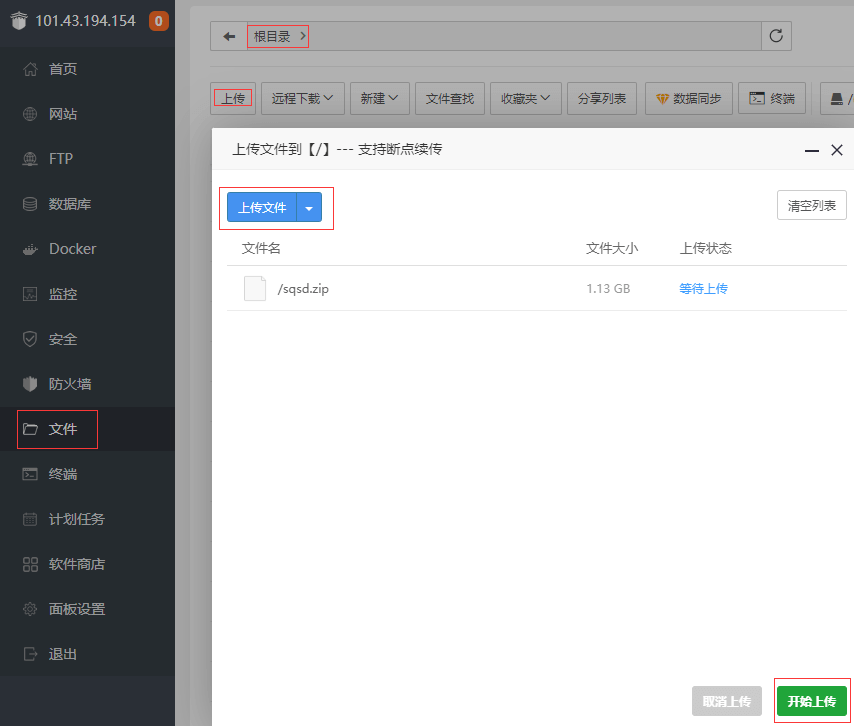Open the 防火墙 firewall page
854x726 pixels.
point(70,384)
